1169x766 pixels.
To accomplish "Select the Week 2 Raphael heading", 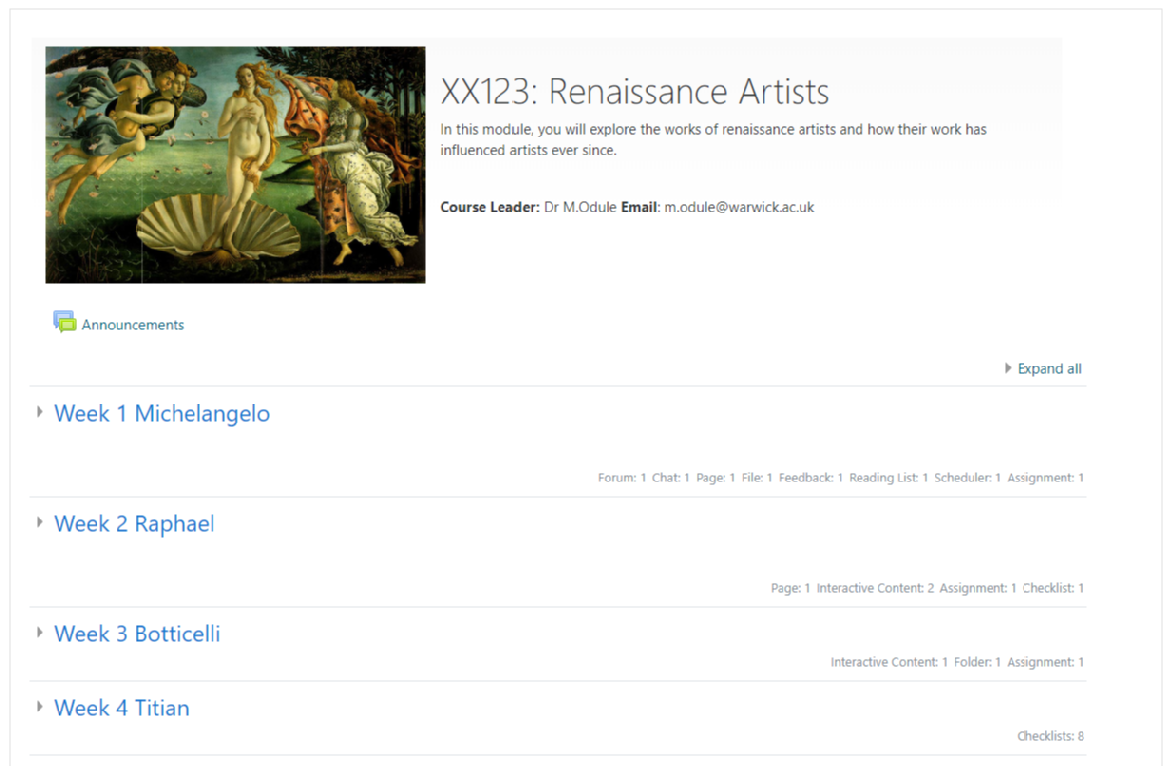I will click(134, 524).
